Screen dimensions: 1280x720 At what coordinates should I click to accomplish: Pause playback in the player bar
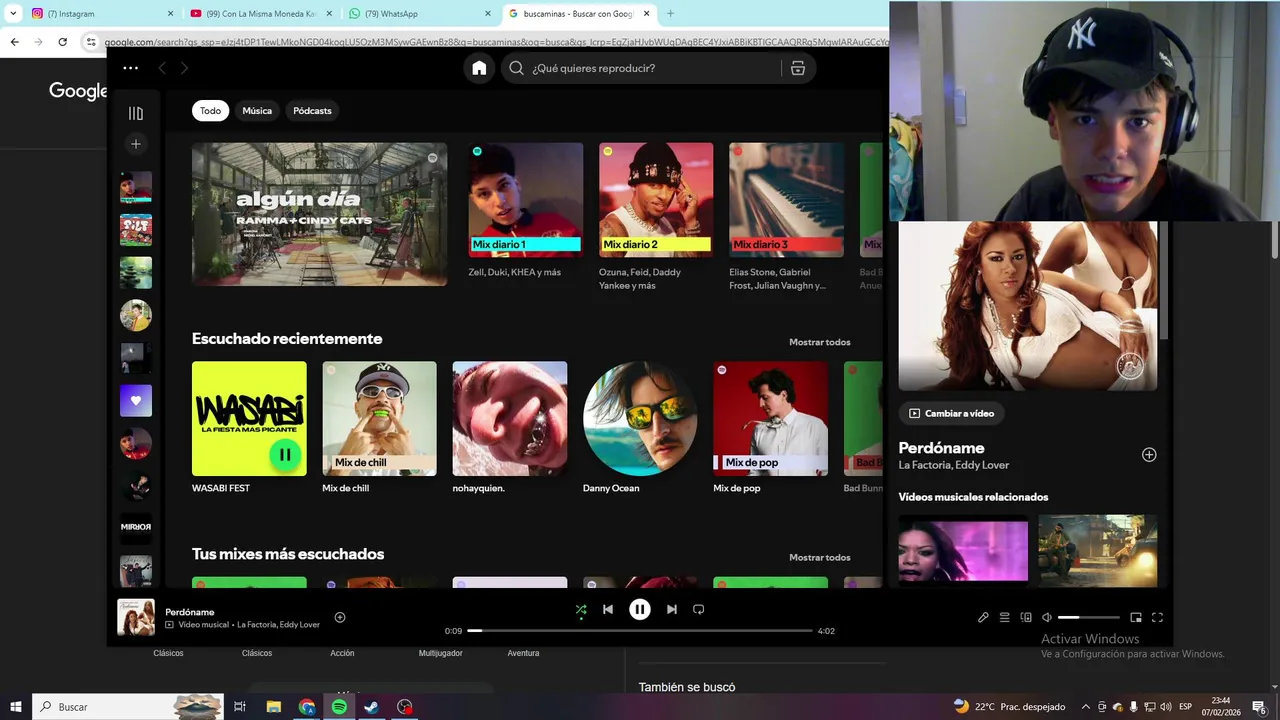pos(640,609)
